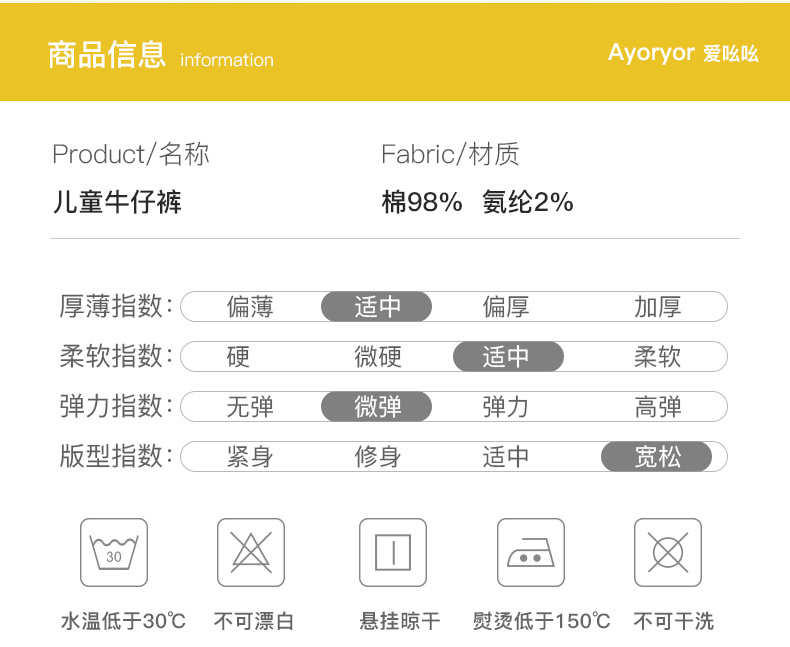This screenshot has width=790, height=647.
Task: Click the 商品信息 header title
Action: pyautogui.click(x=107, y=54)
